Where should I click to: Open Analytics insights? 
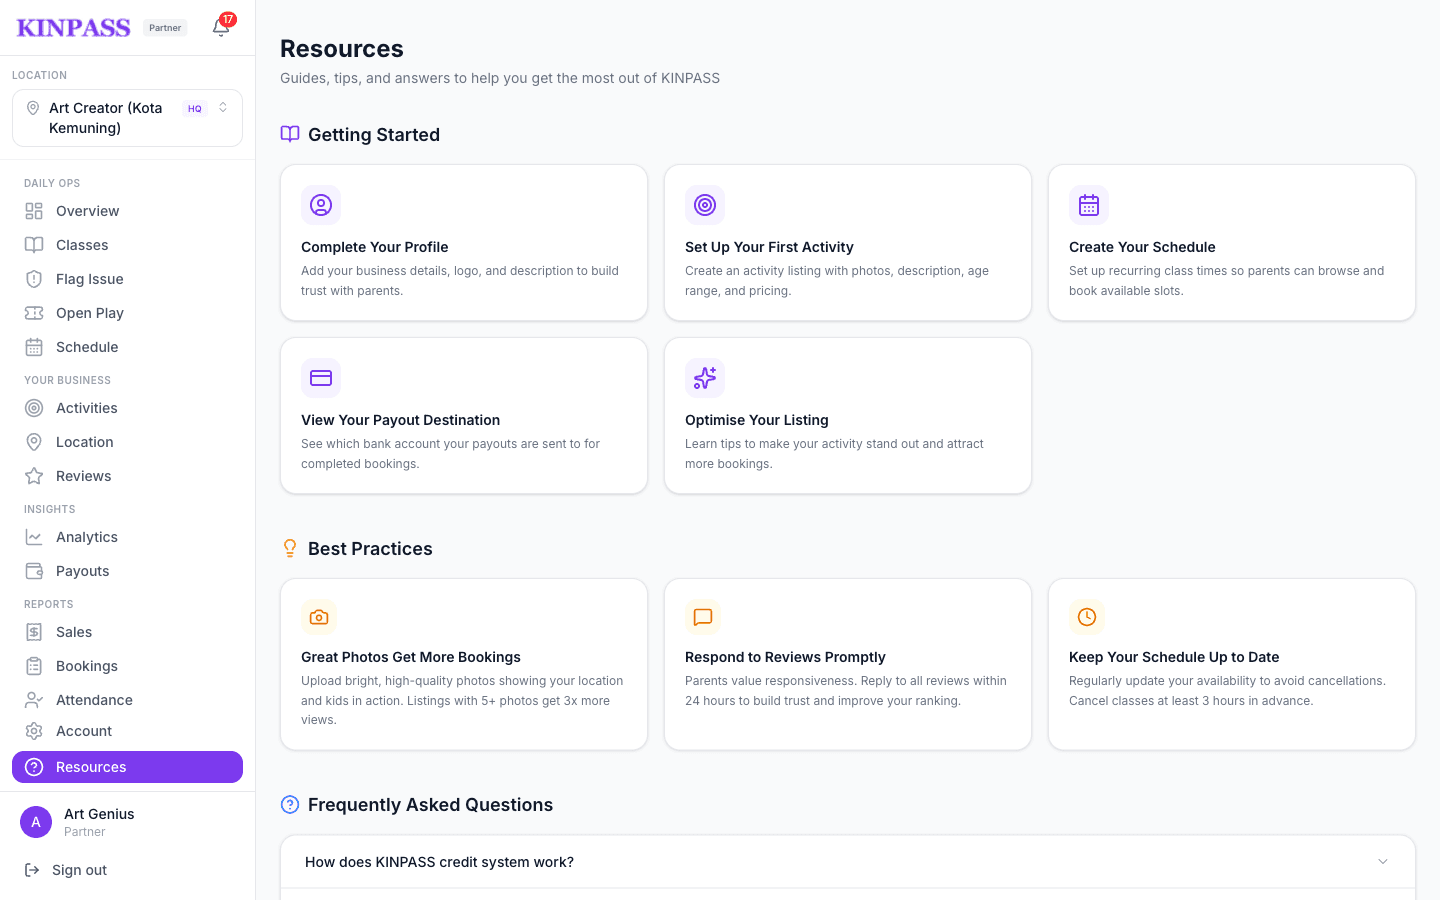[127, 537]
